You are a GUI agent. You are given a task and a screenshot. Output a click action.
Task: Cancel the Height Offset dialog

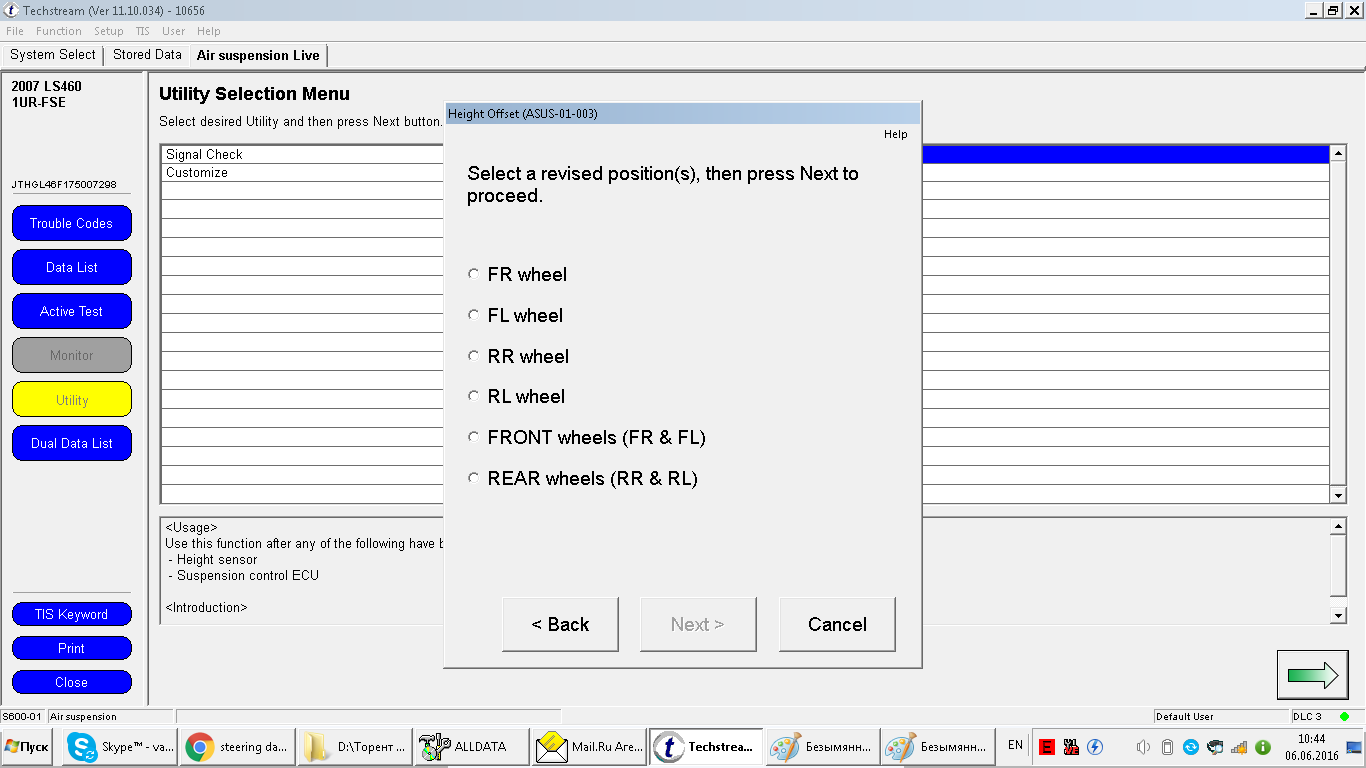(x=837, y=625)
